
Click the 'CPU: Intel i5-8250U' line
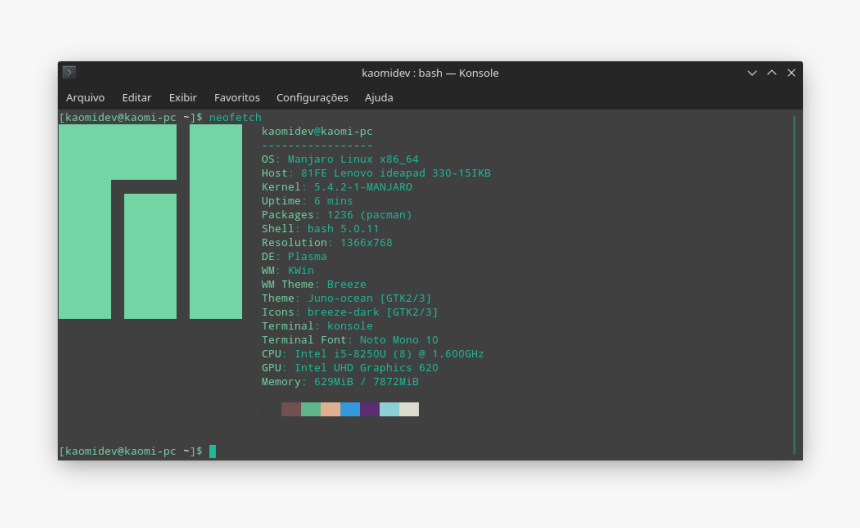point(373,354)
